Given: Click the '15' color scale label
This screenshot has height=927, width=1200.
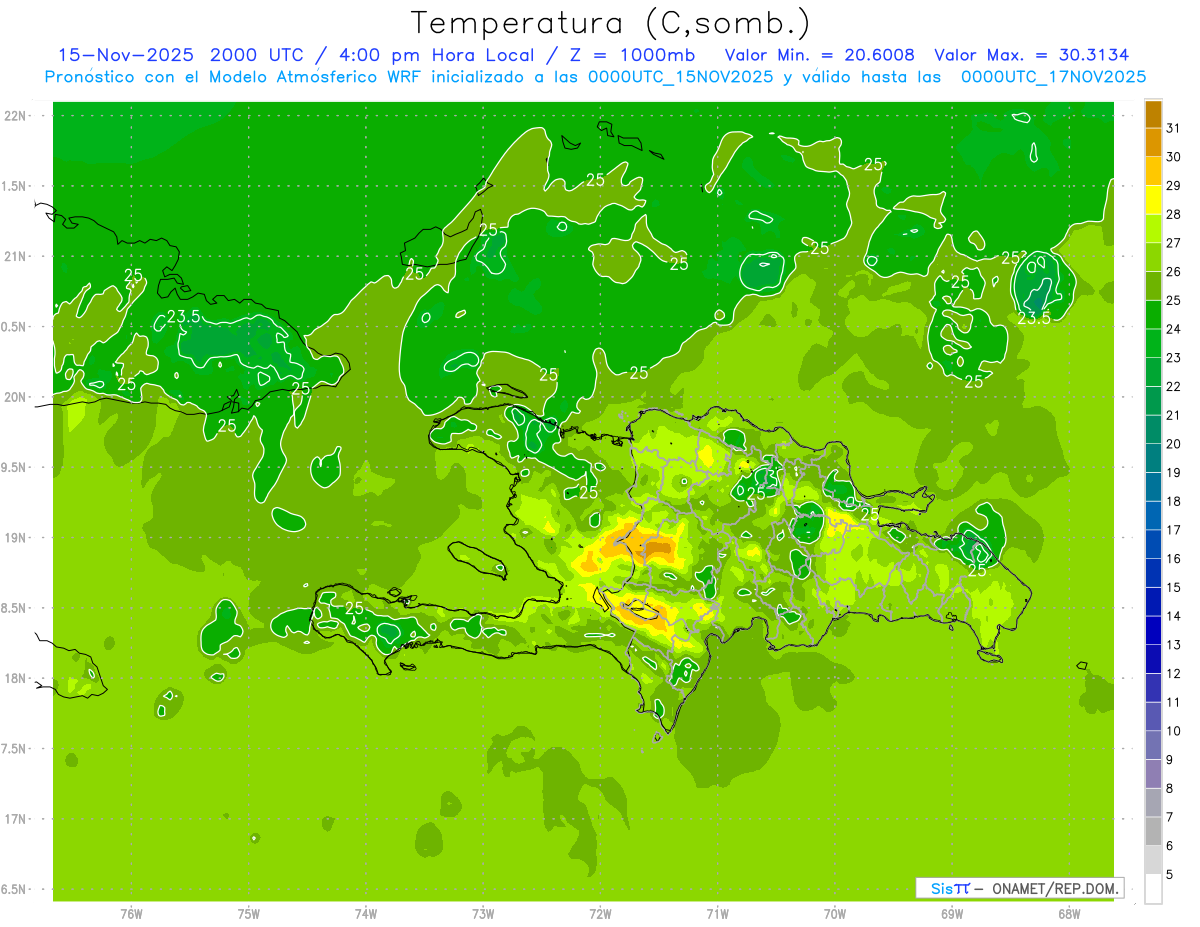Looking at the screenshot, I should pyautogui.click(x=1174, y=587).
